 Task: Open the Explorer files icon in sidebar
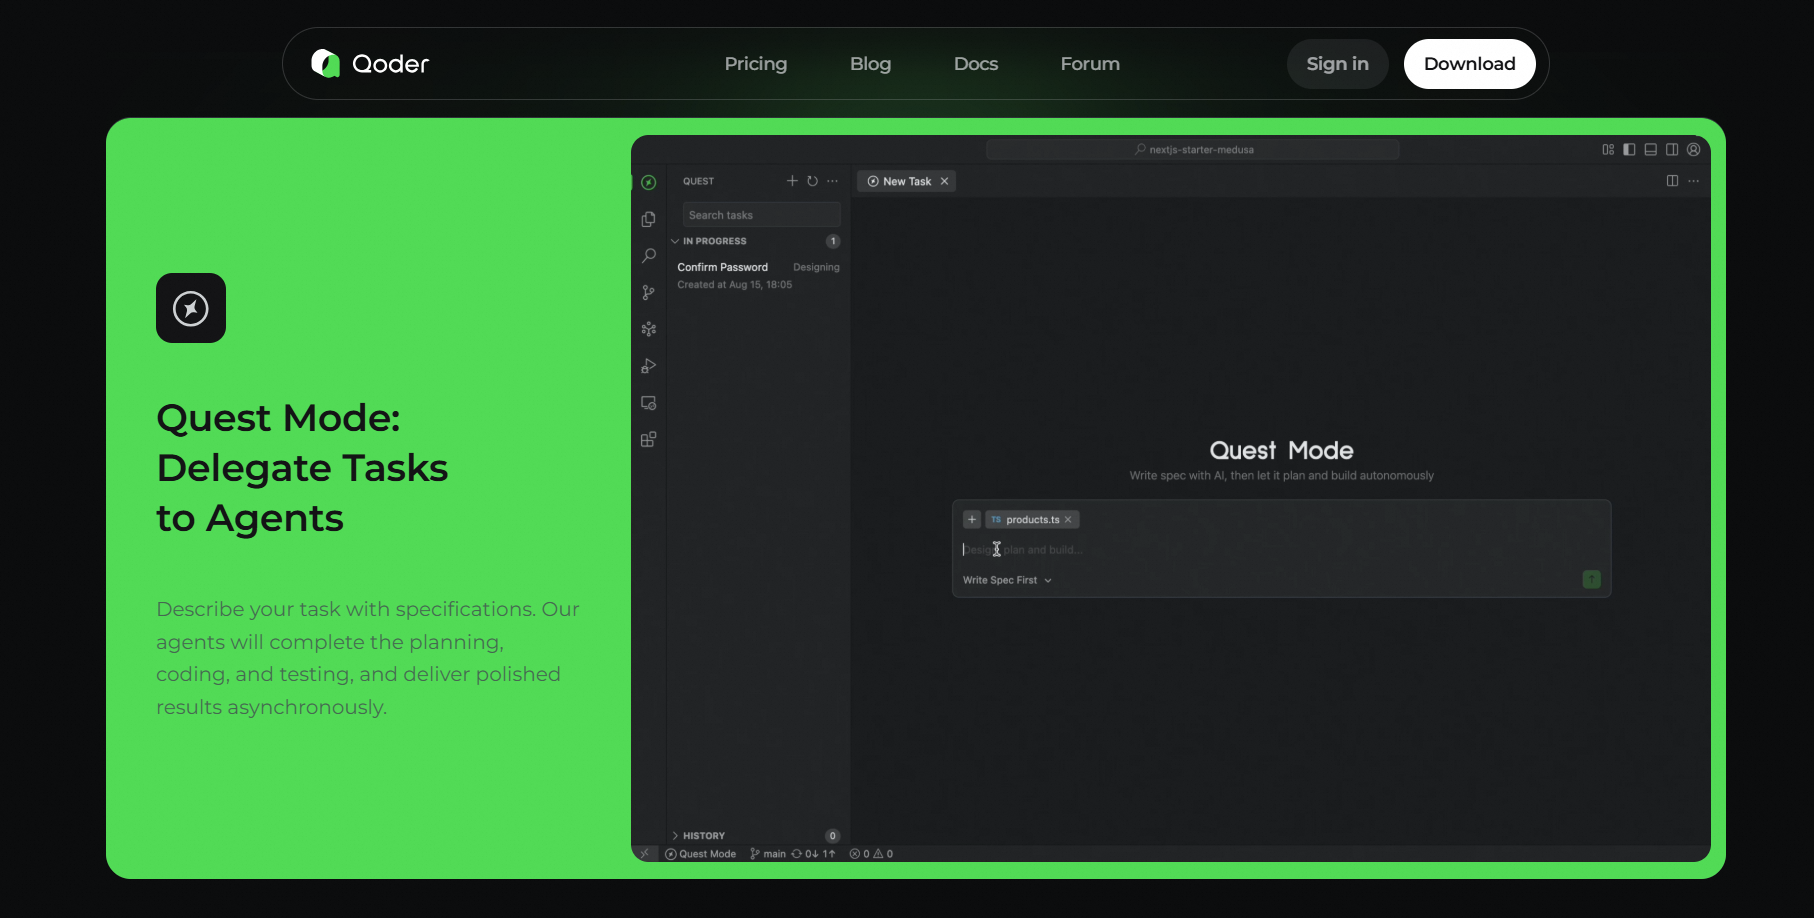(649, 219)
